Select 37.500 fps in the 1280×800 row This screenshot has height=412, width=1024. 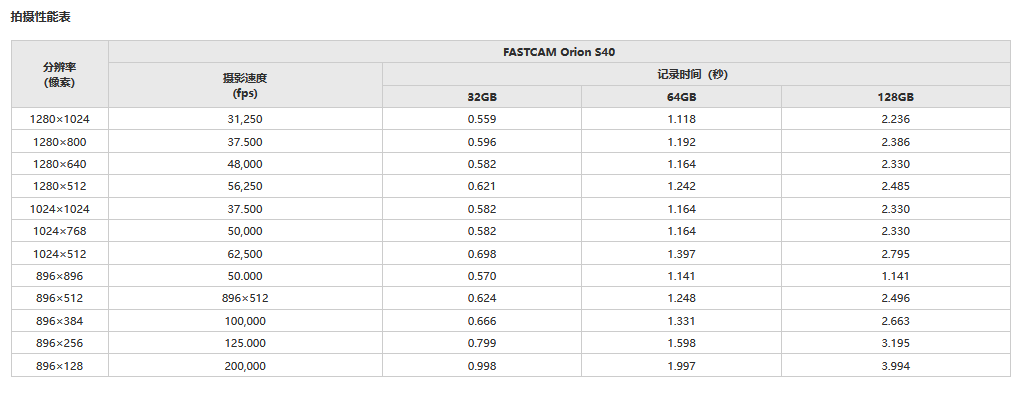point(245,142)
